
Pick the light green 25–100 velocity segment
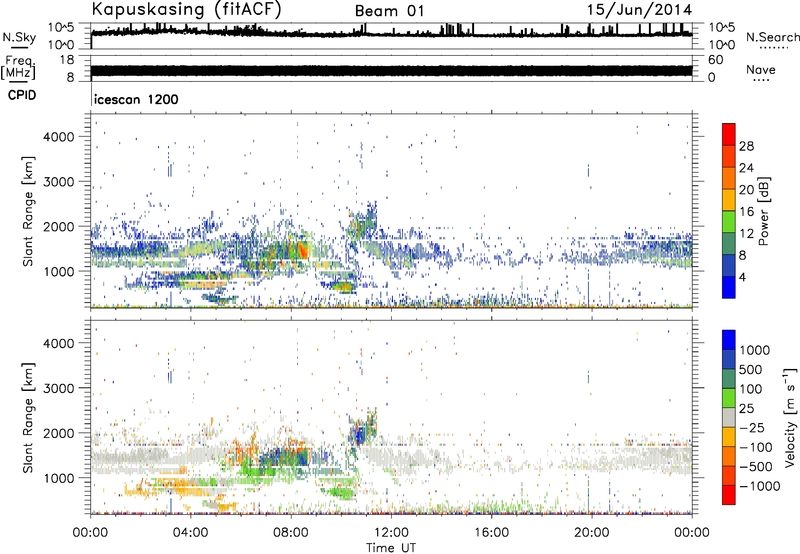729,398
